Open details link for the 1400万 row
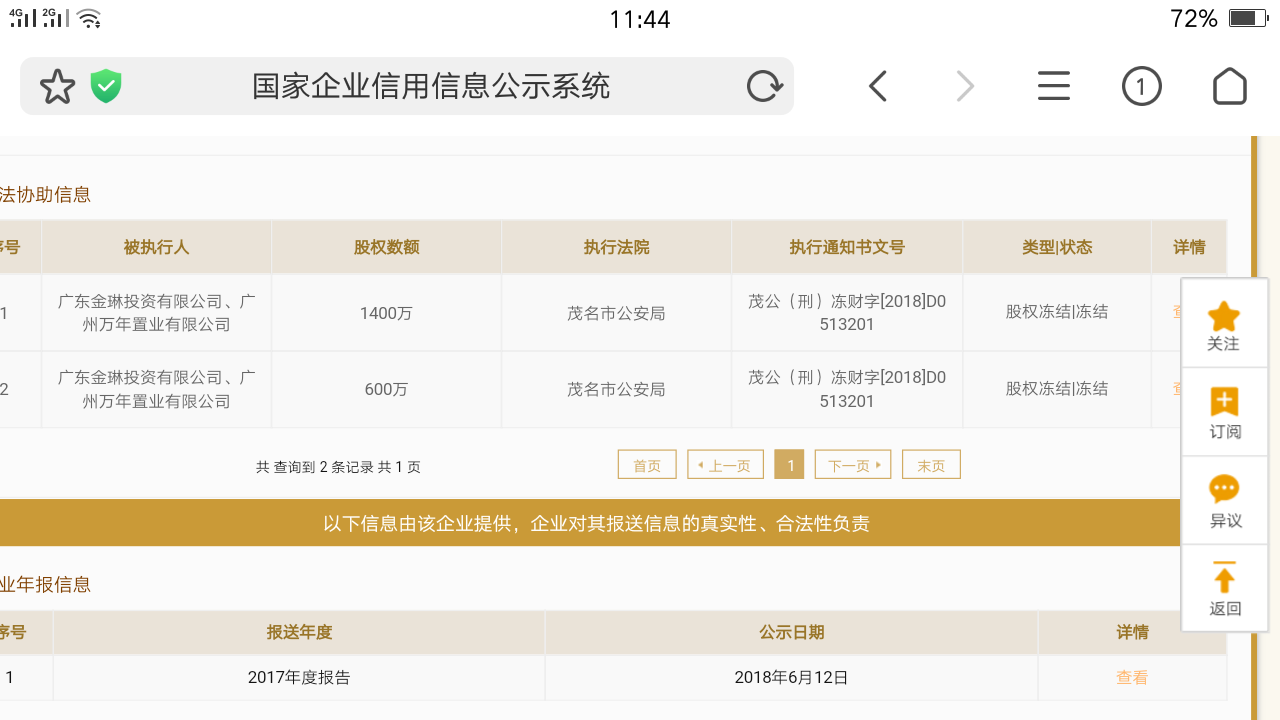This screenshot has height=720, width=1280. [x=1177, y=312]
